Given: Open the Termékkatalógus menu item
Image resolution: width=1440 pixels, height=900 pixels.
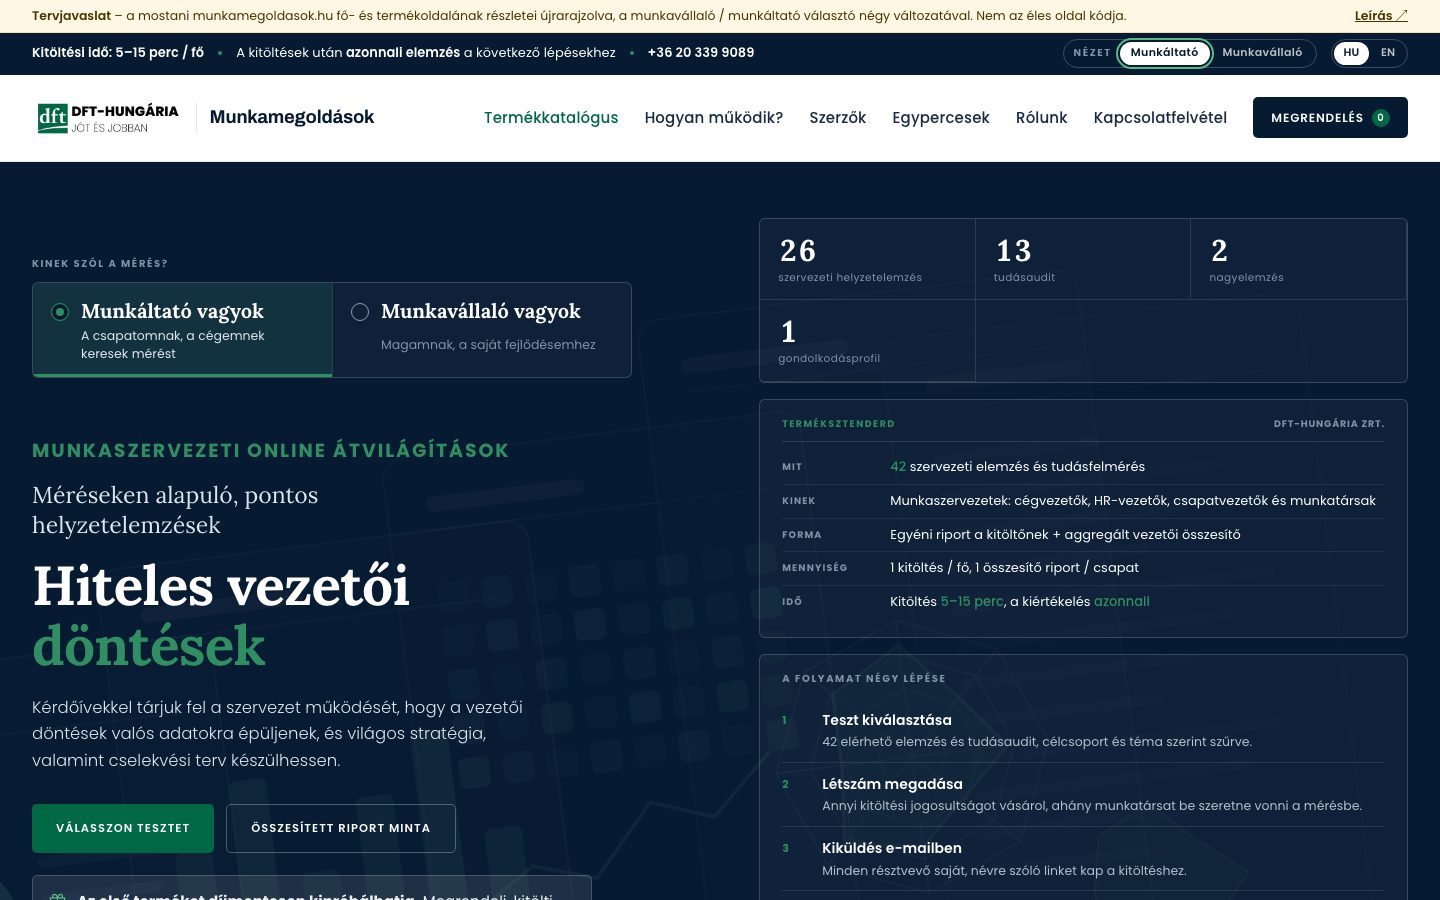Looking at the screenshot, I should point(551,118).
